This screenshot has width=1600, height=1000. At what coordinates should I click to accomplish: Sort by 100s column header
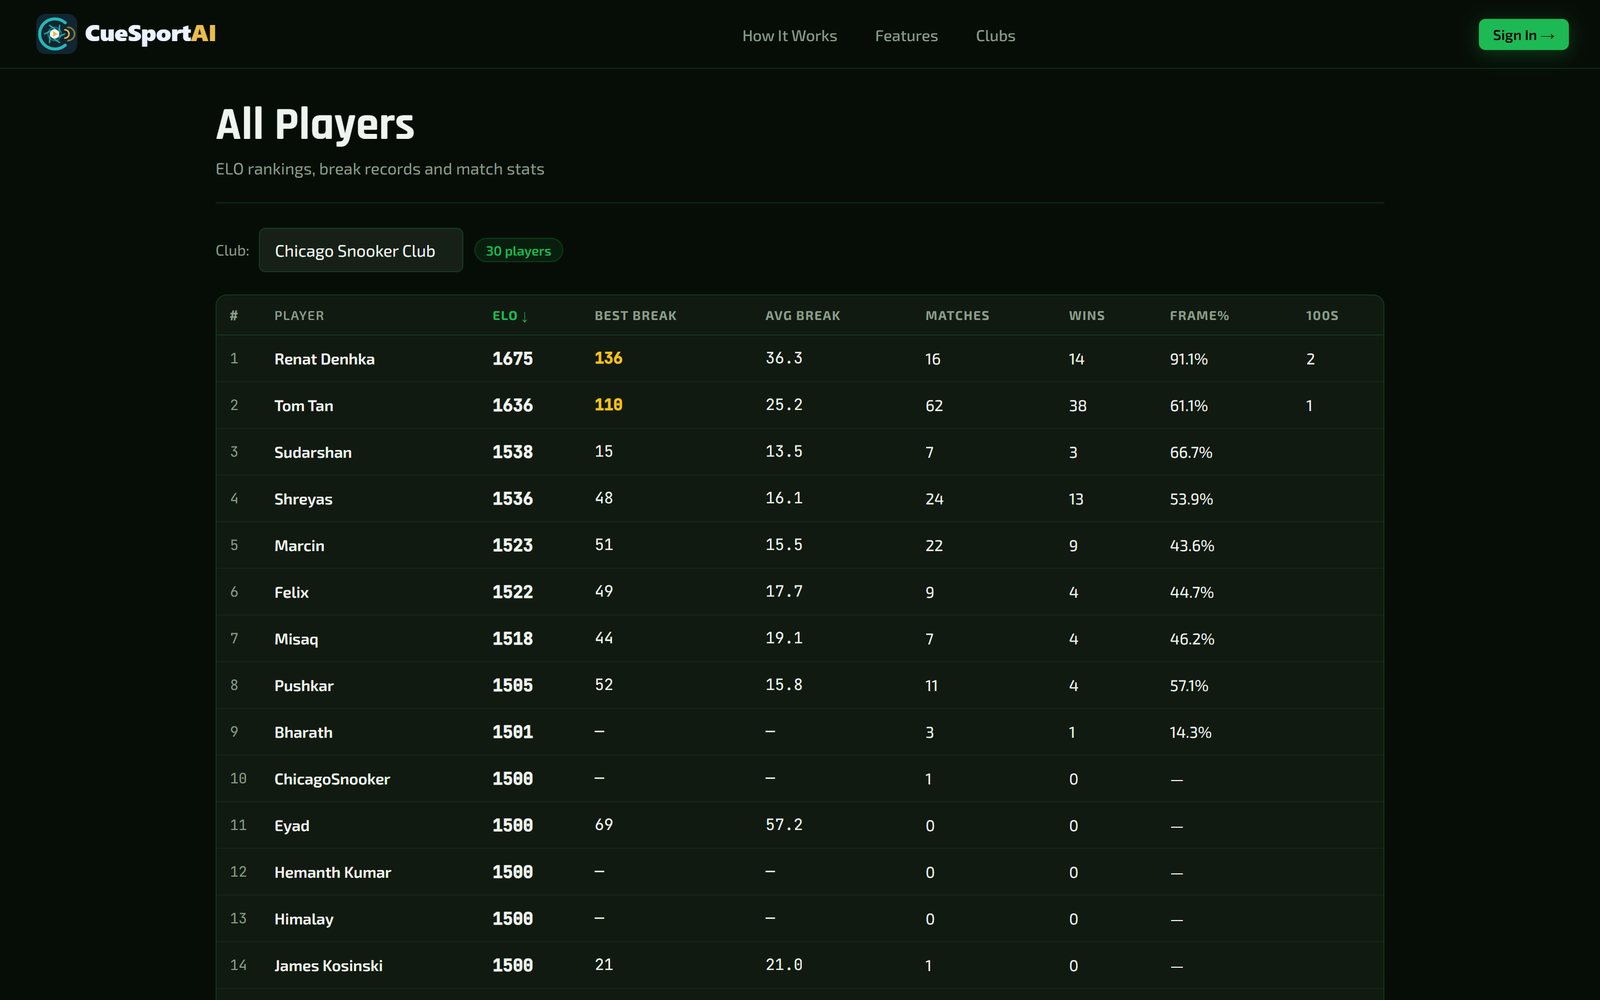pyautogui.click(x=1321, y=316)
